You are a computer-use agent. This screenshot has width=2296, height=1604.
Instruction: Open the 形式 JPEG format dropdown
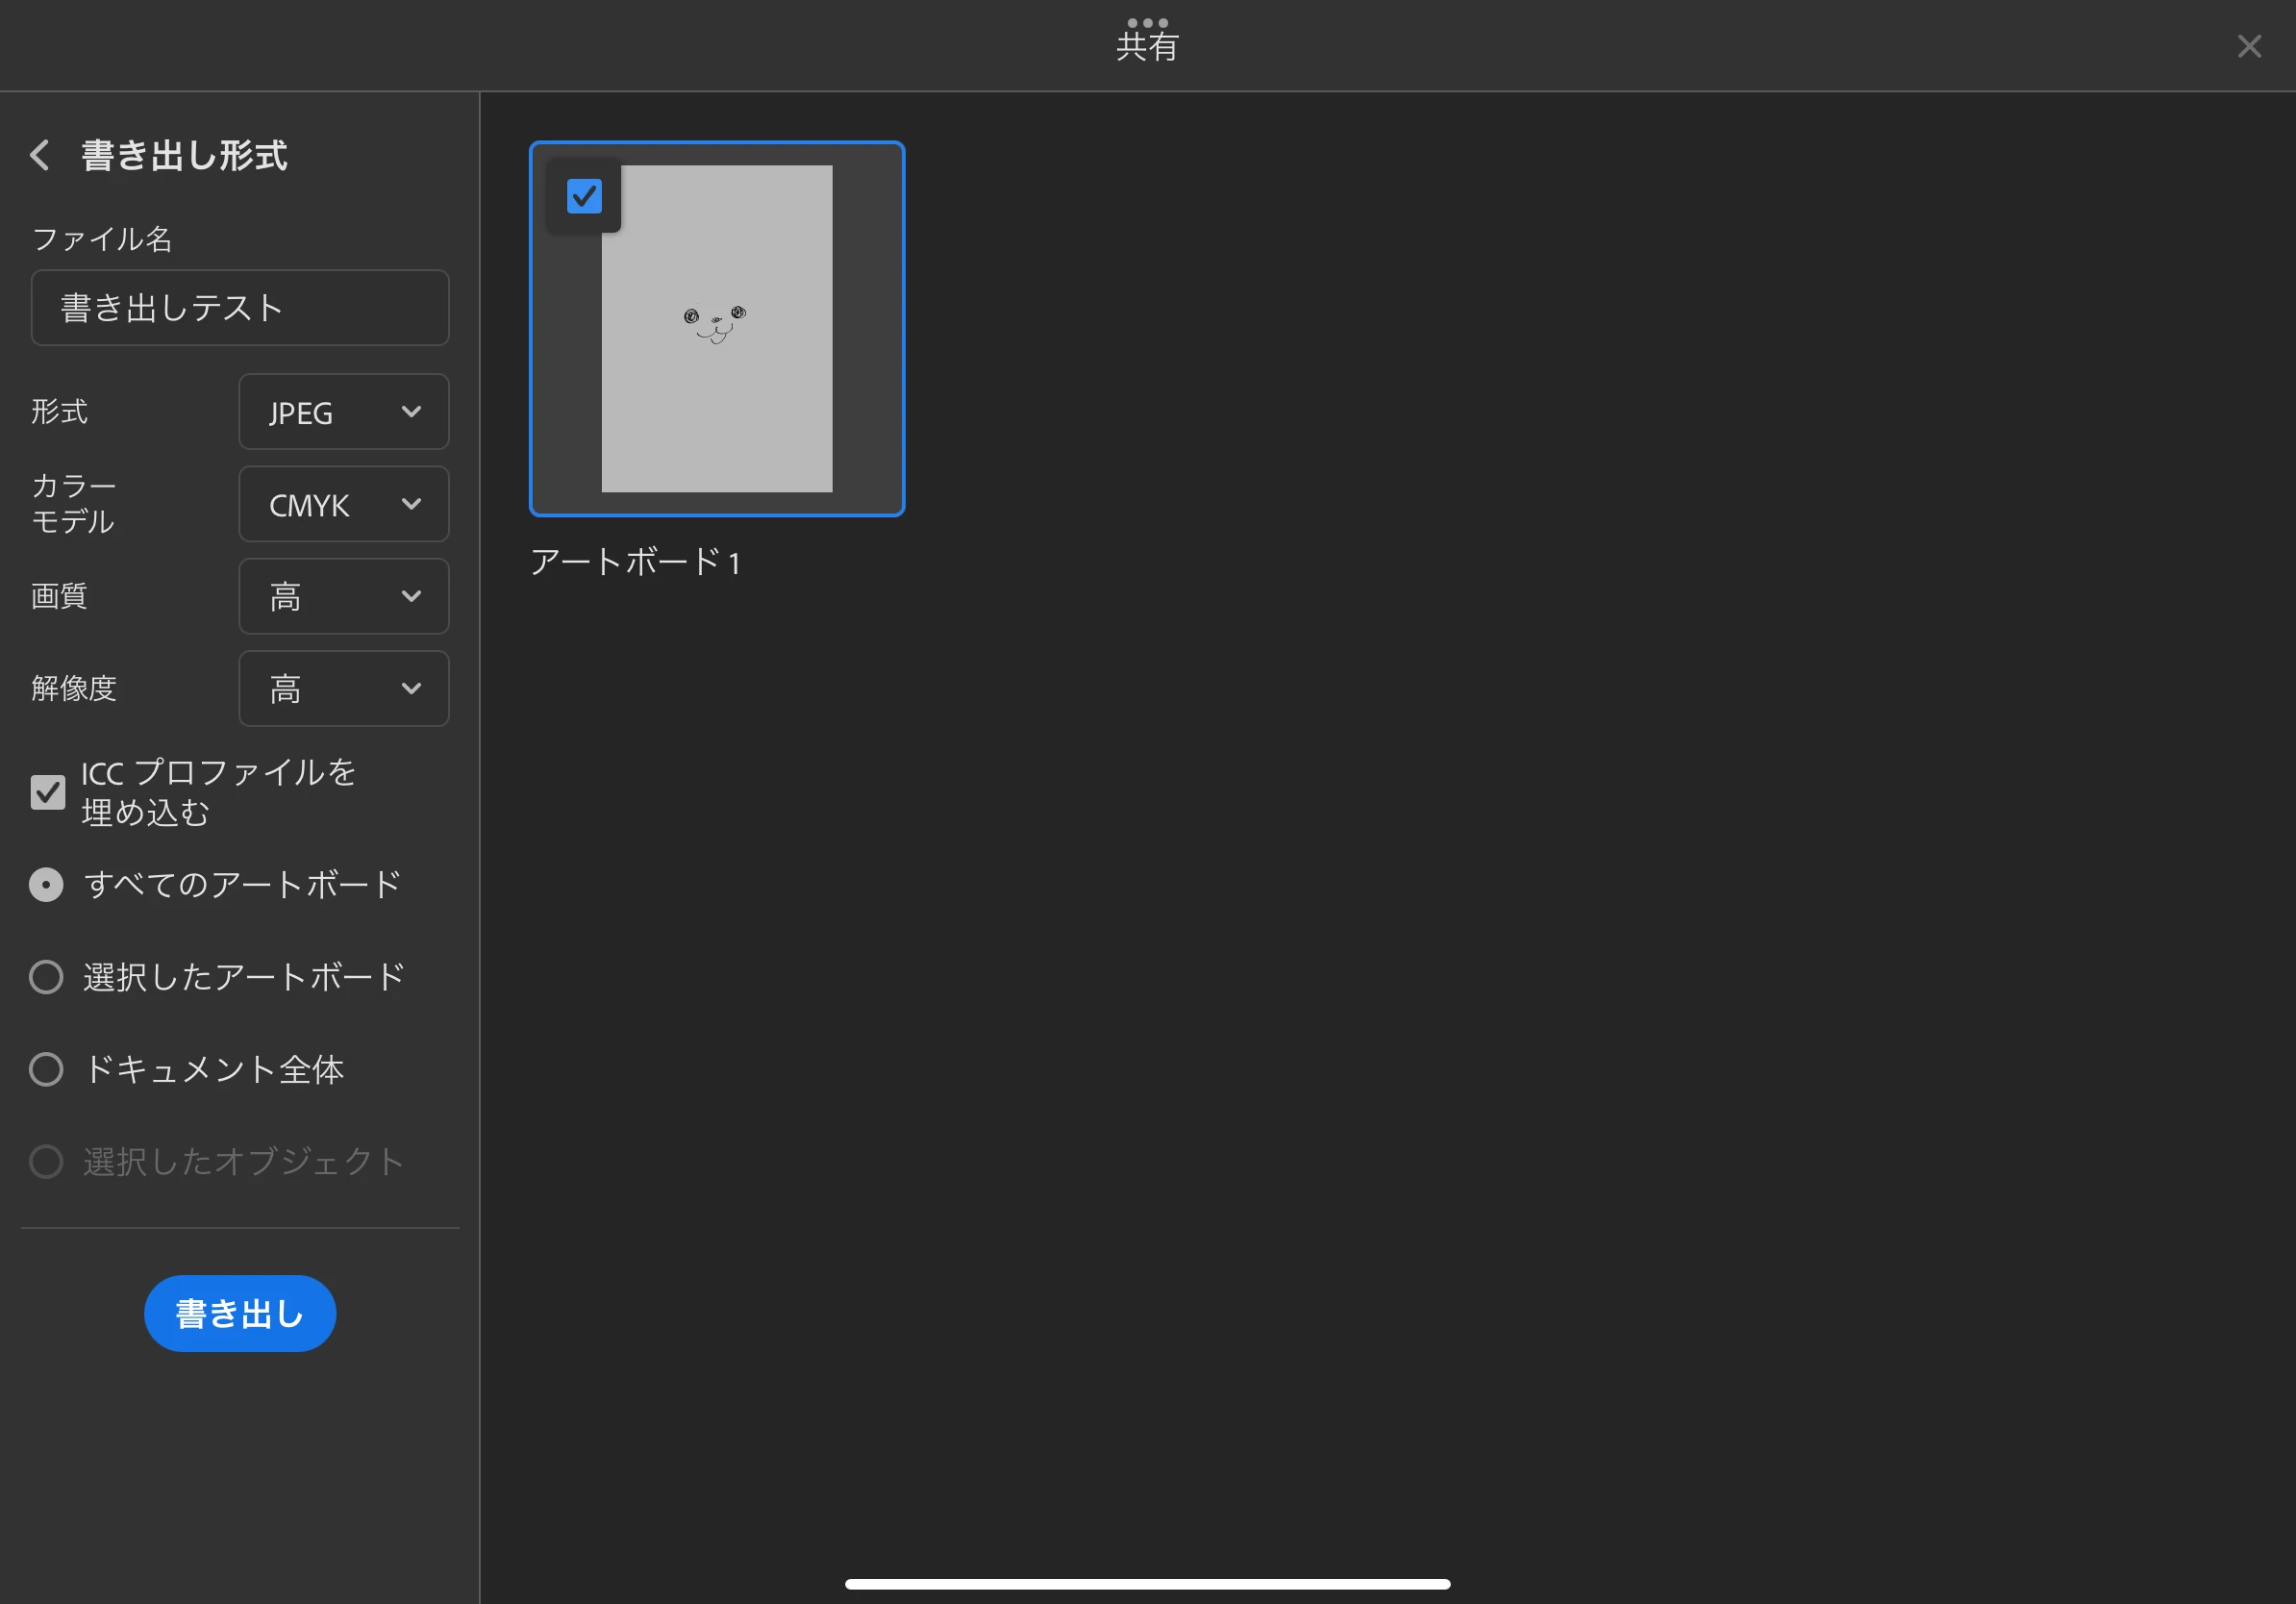343,412
